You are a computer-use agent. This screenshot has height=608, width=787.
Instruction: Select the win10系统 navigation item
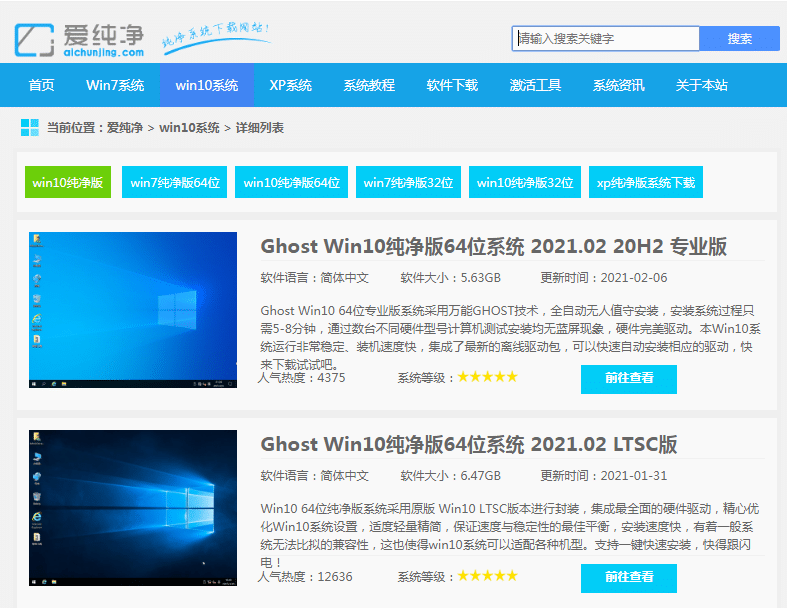click(207, 85)
